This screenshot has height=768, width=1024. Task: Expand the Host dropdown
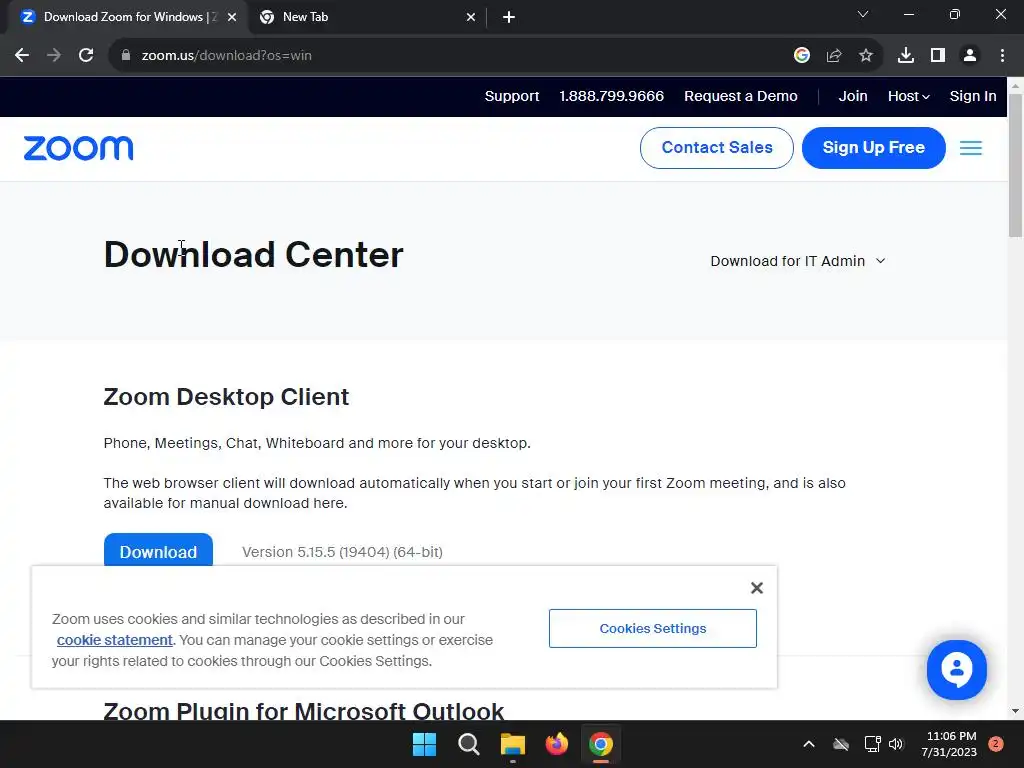[908, 96]
